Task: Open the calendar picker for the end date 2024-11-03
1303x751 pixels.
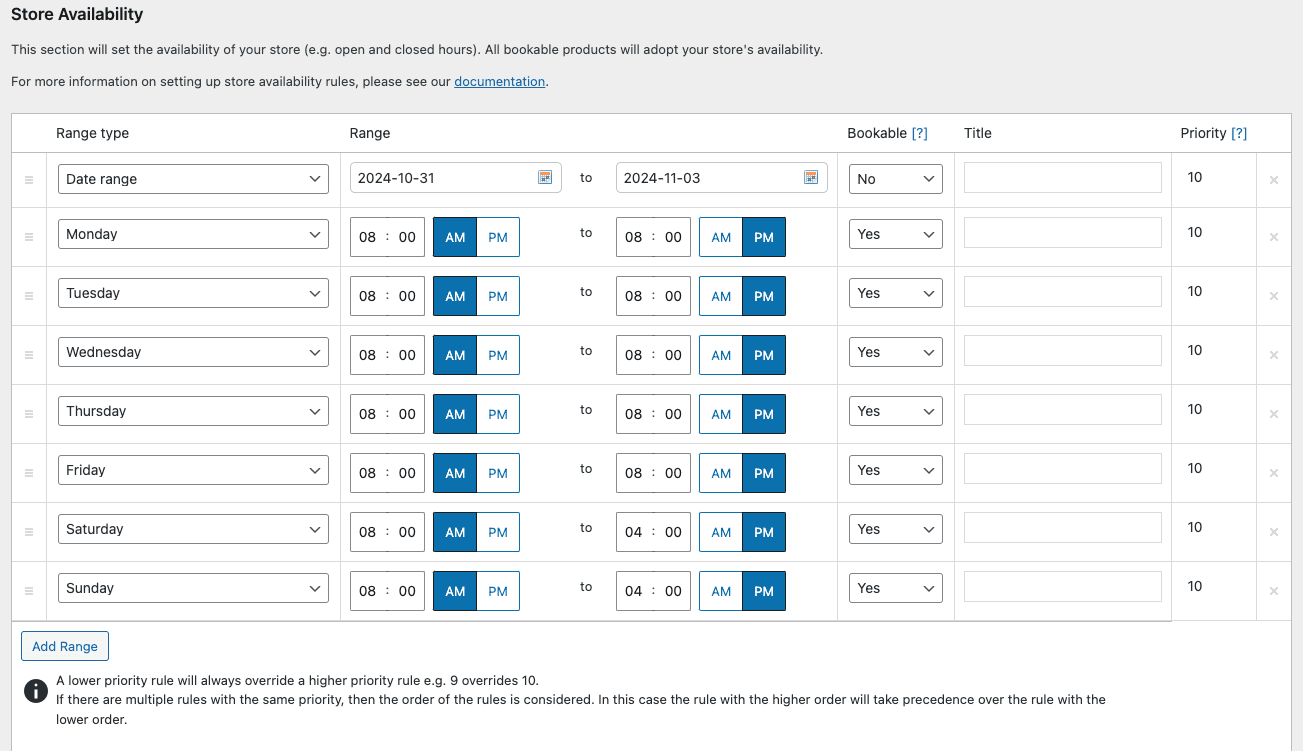Action: 811,177
